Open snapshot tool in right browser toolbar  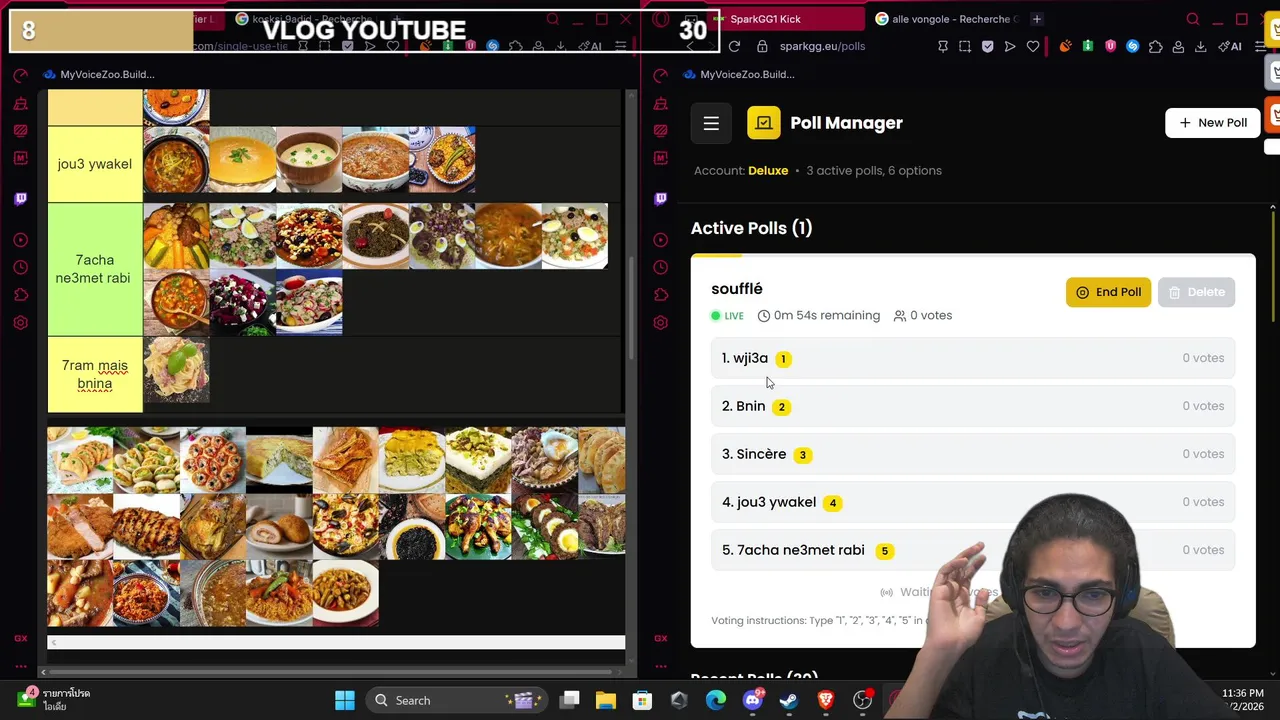click(x=965, y=46)
